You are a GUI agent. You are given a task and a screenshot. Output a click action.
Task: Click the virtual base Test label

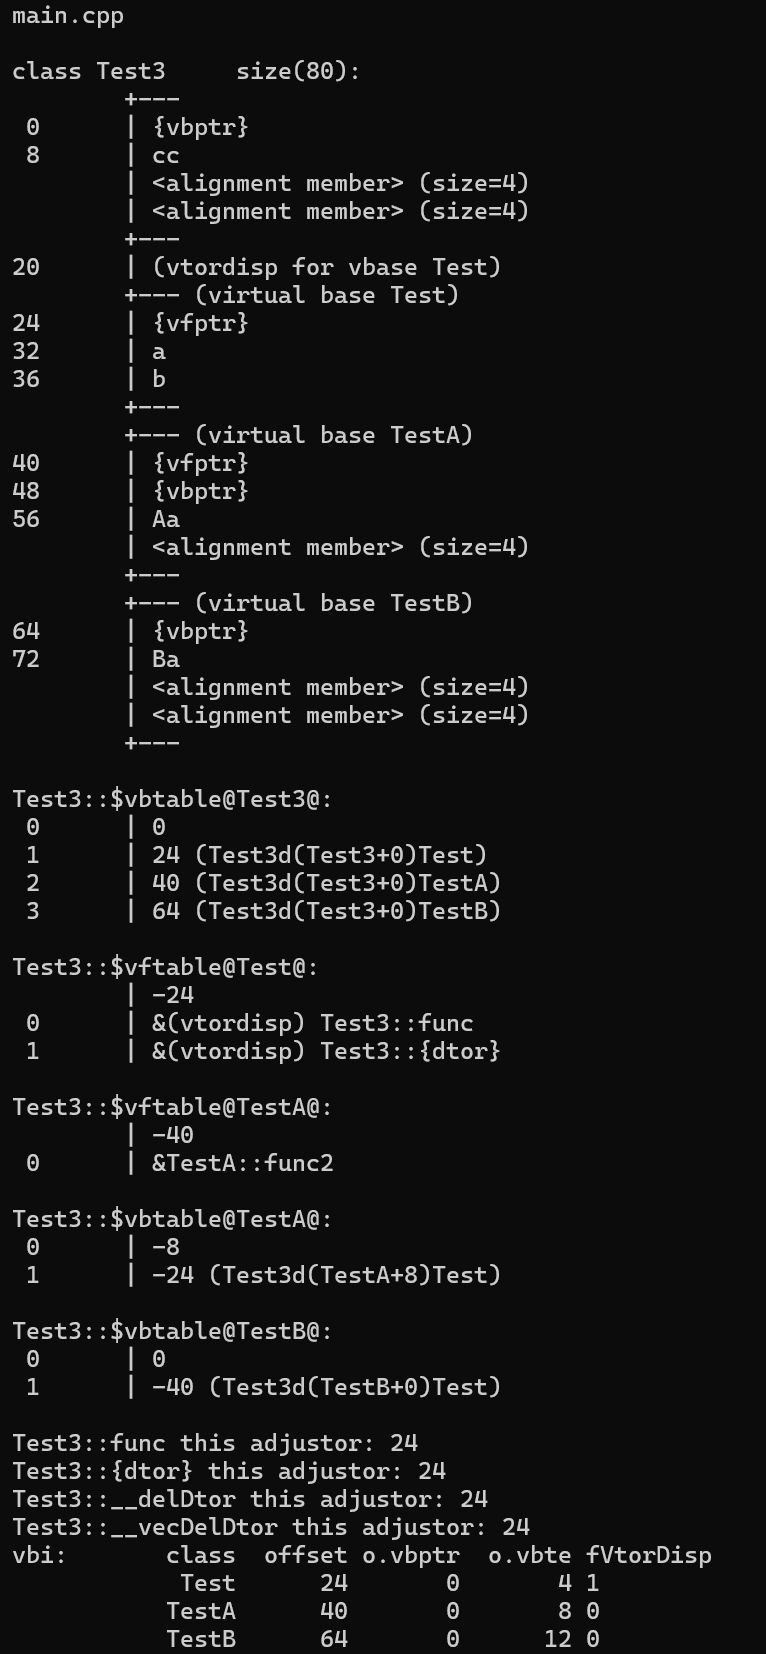click(x=327, y=295)
